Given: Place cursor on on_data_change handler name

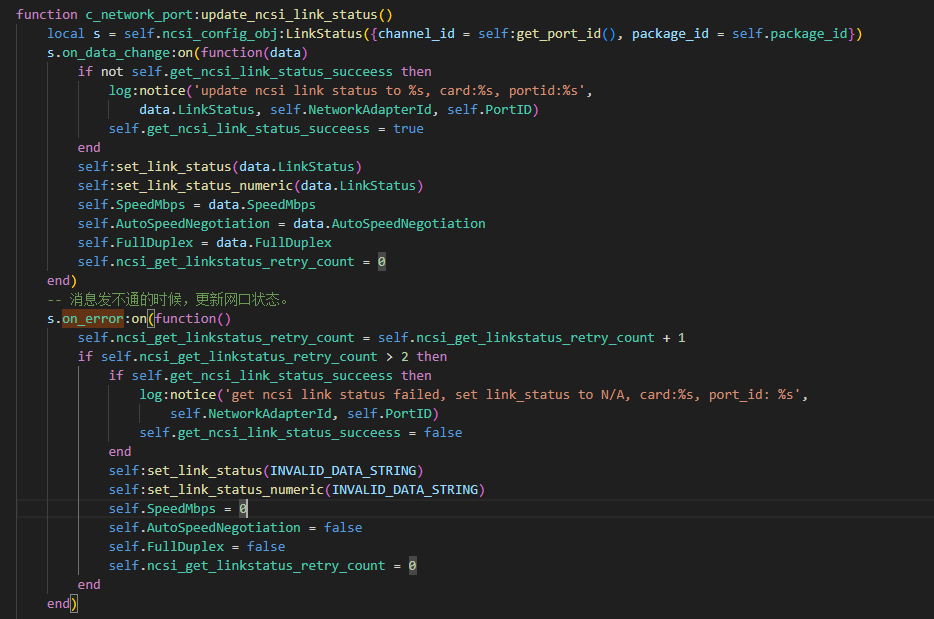Looking at the screenshot, I should coord(108,52).
